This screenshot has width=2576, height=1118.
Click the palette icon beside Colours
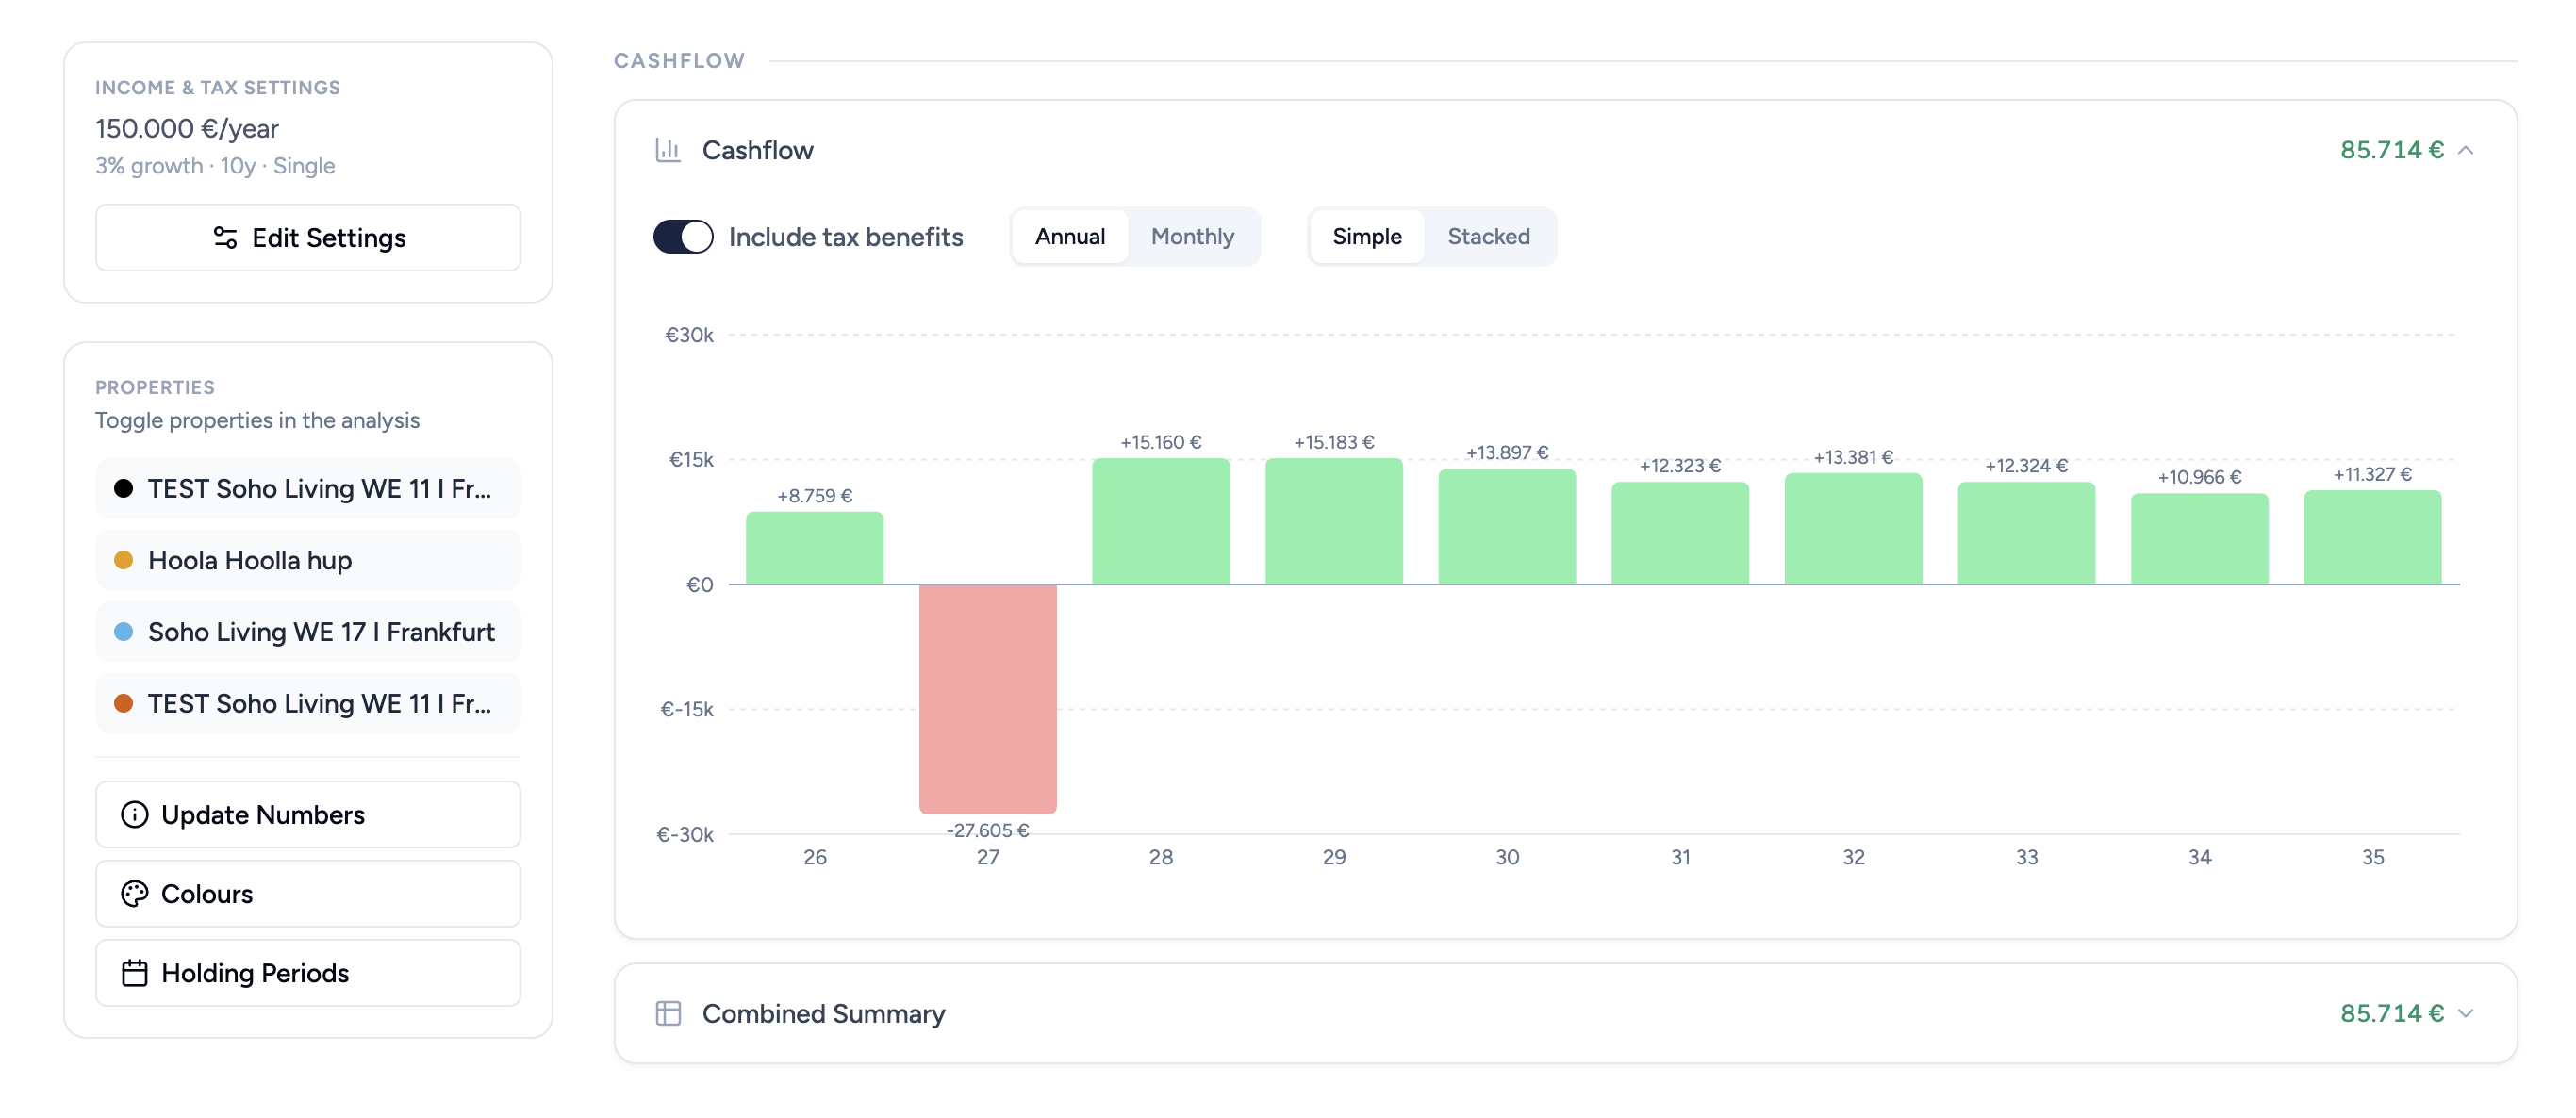tap(136, 893)
